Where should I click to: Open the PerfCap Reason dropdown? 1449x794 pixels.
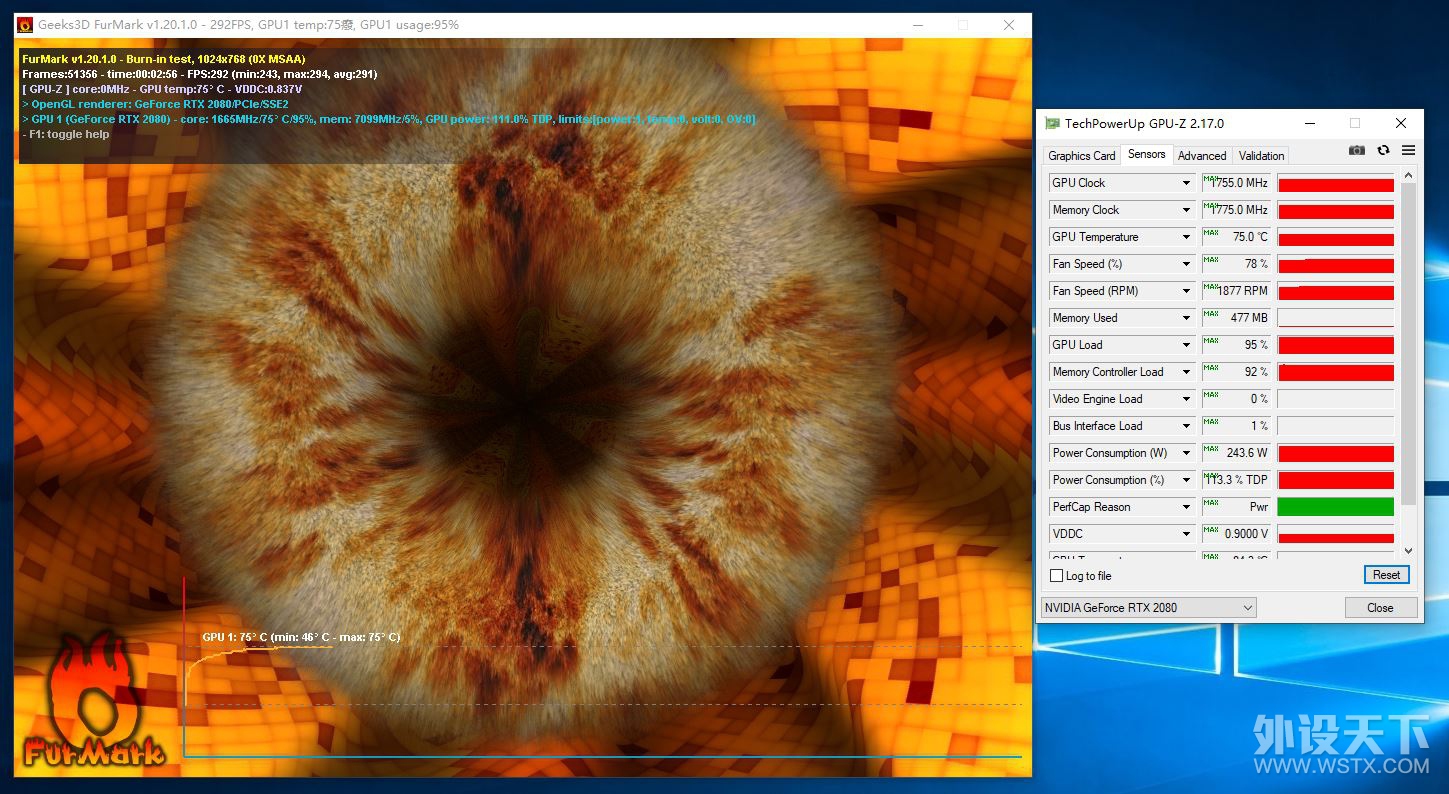pyautogui.click(x=1187, y=507)
